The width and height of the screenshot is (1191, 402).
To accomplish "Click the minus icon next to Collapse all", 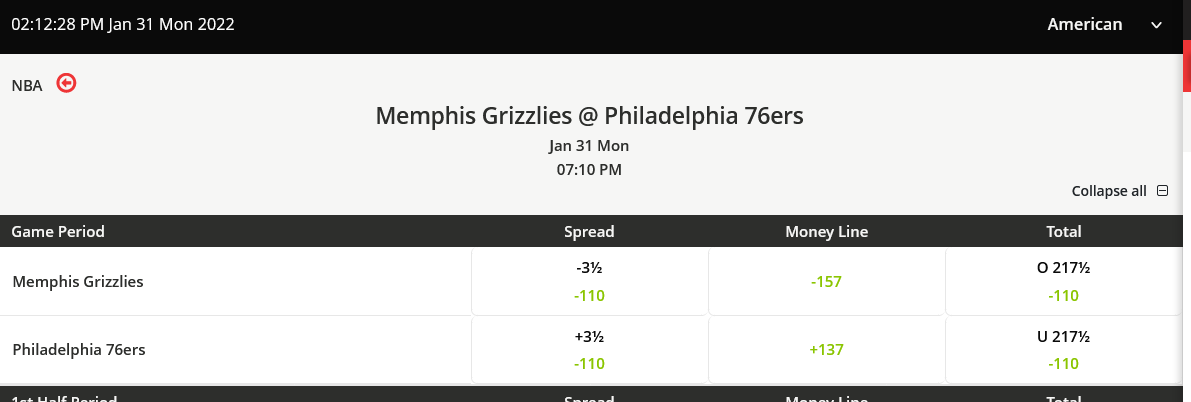I will pyautogui.click(x=1162, y=191).
